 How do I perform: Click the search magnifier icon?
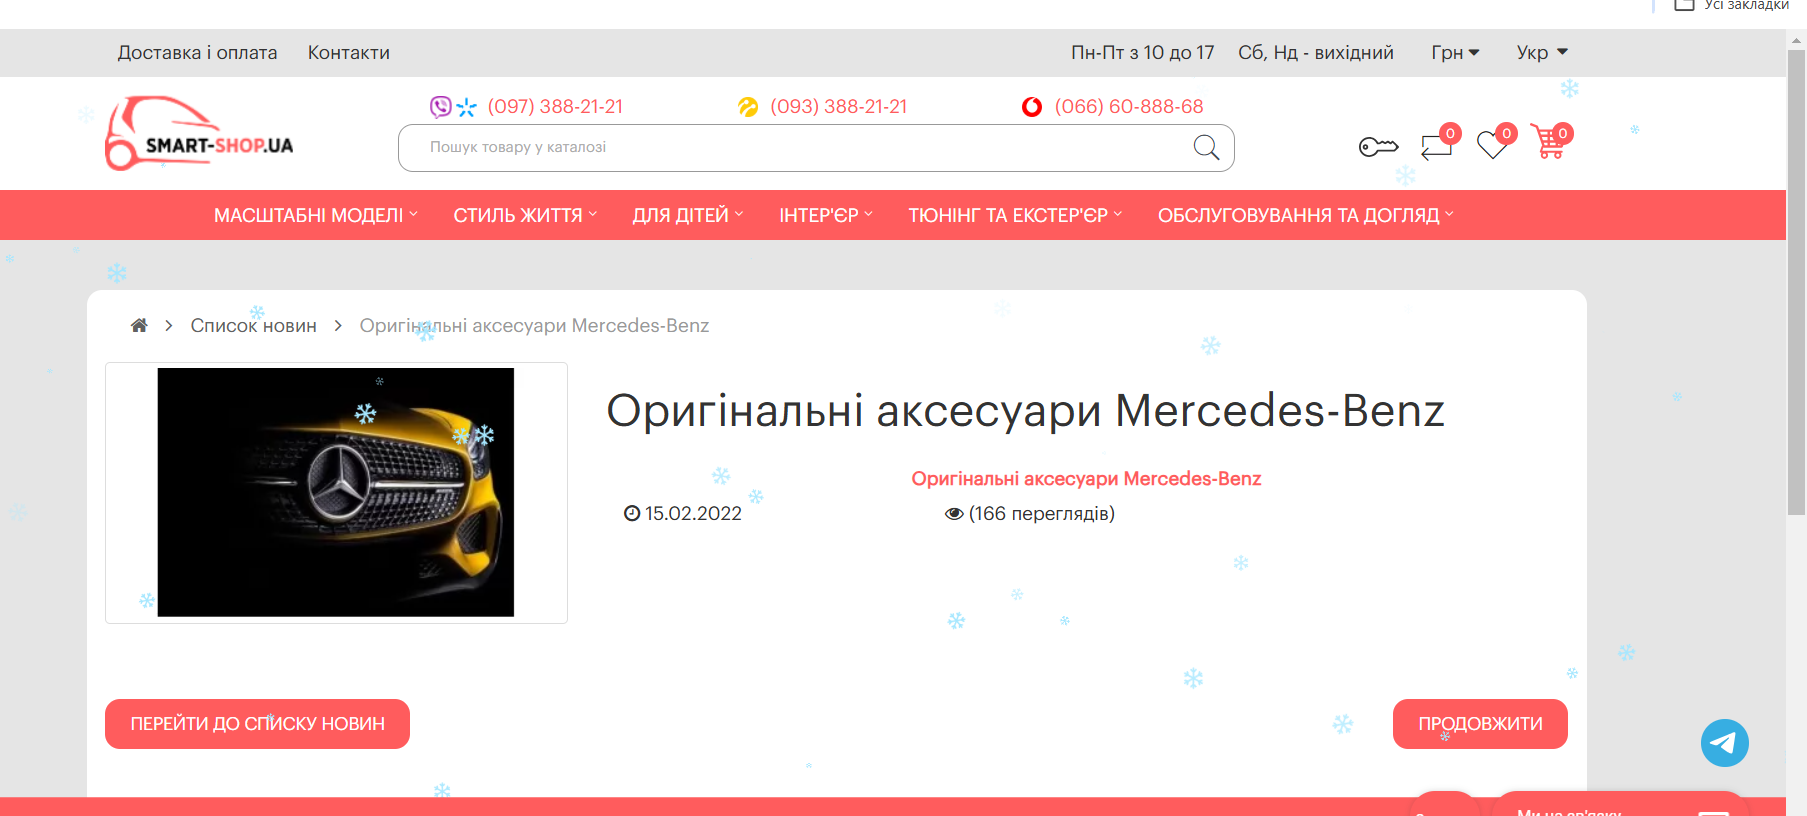[1207, 148]
